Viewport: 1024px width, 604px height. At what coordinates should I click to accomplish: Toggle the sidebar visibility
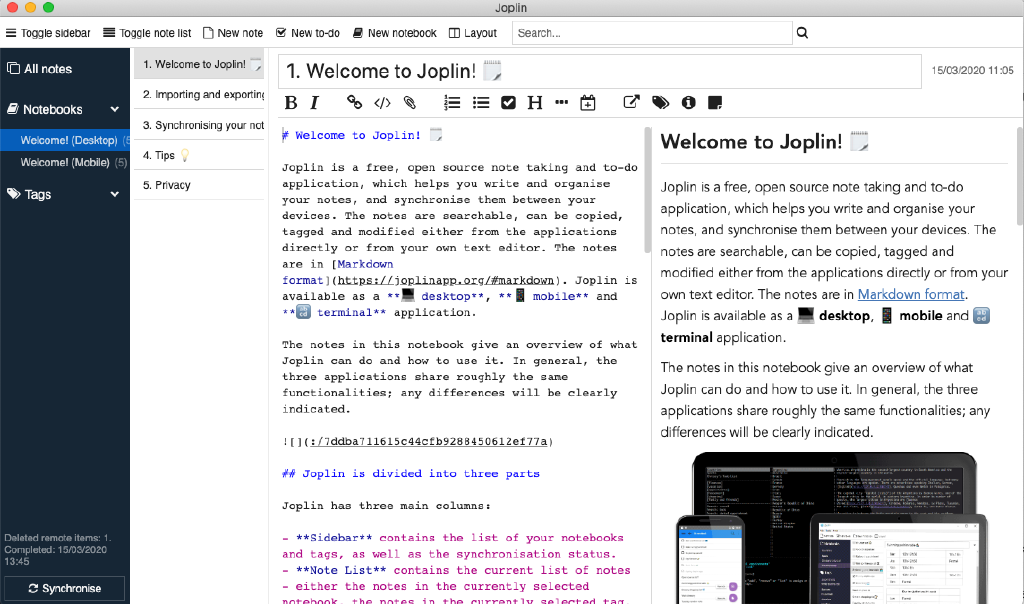point(48,33)
